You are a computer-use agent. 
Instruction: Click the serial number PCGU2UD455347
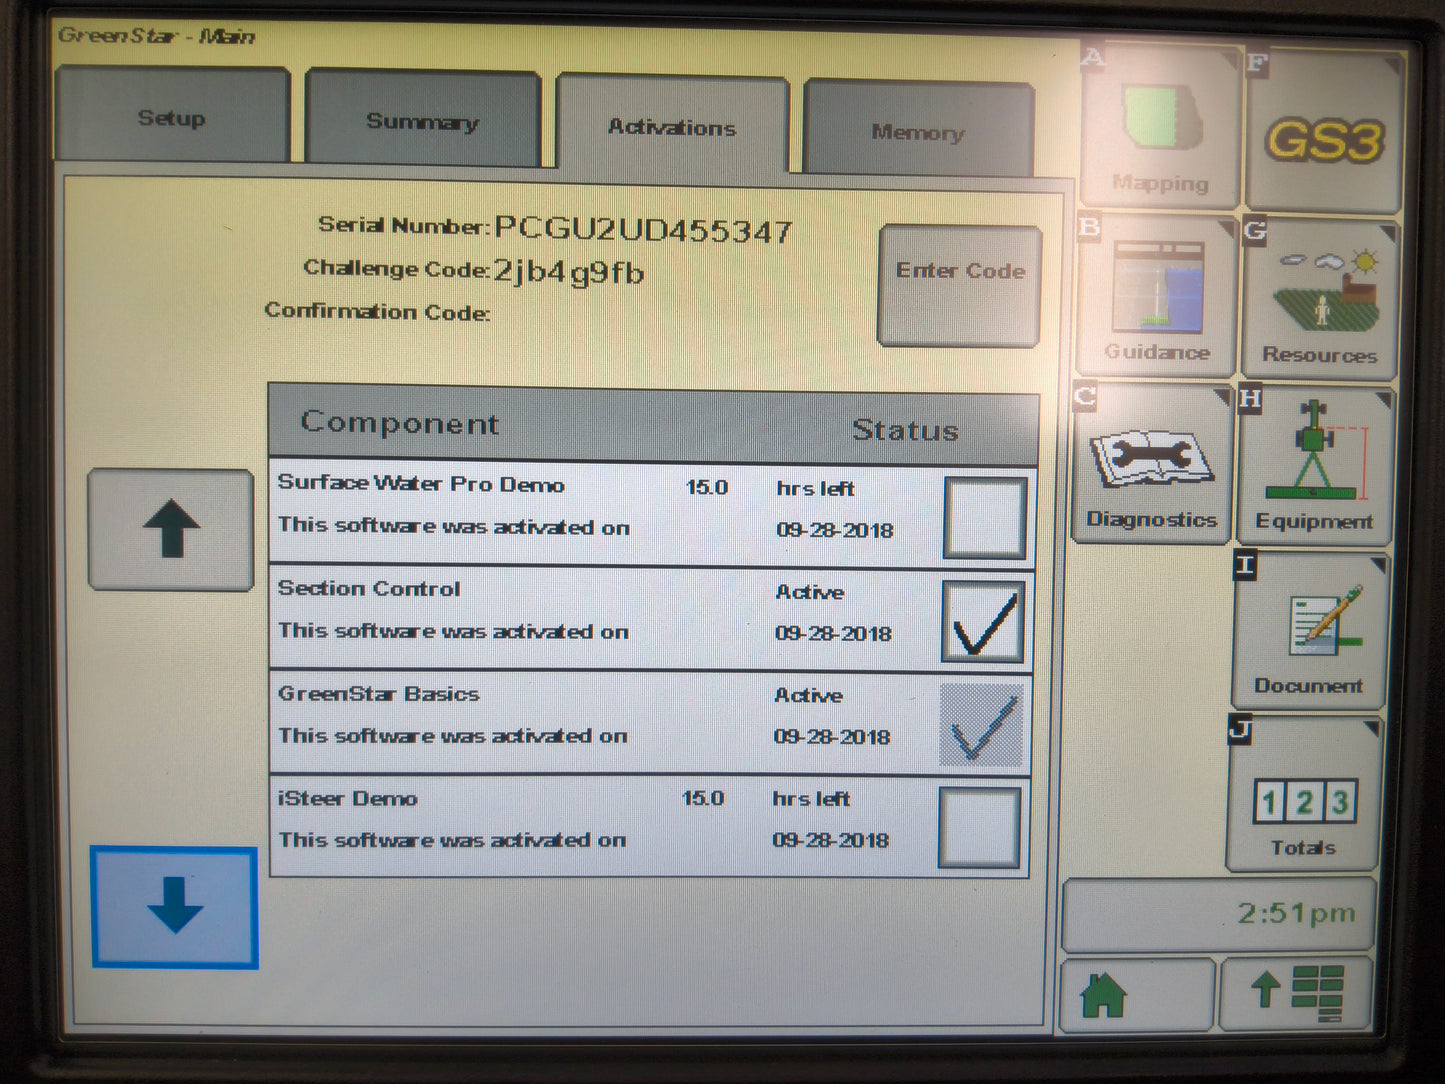[x=644, y=230]
